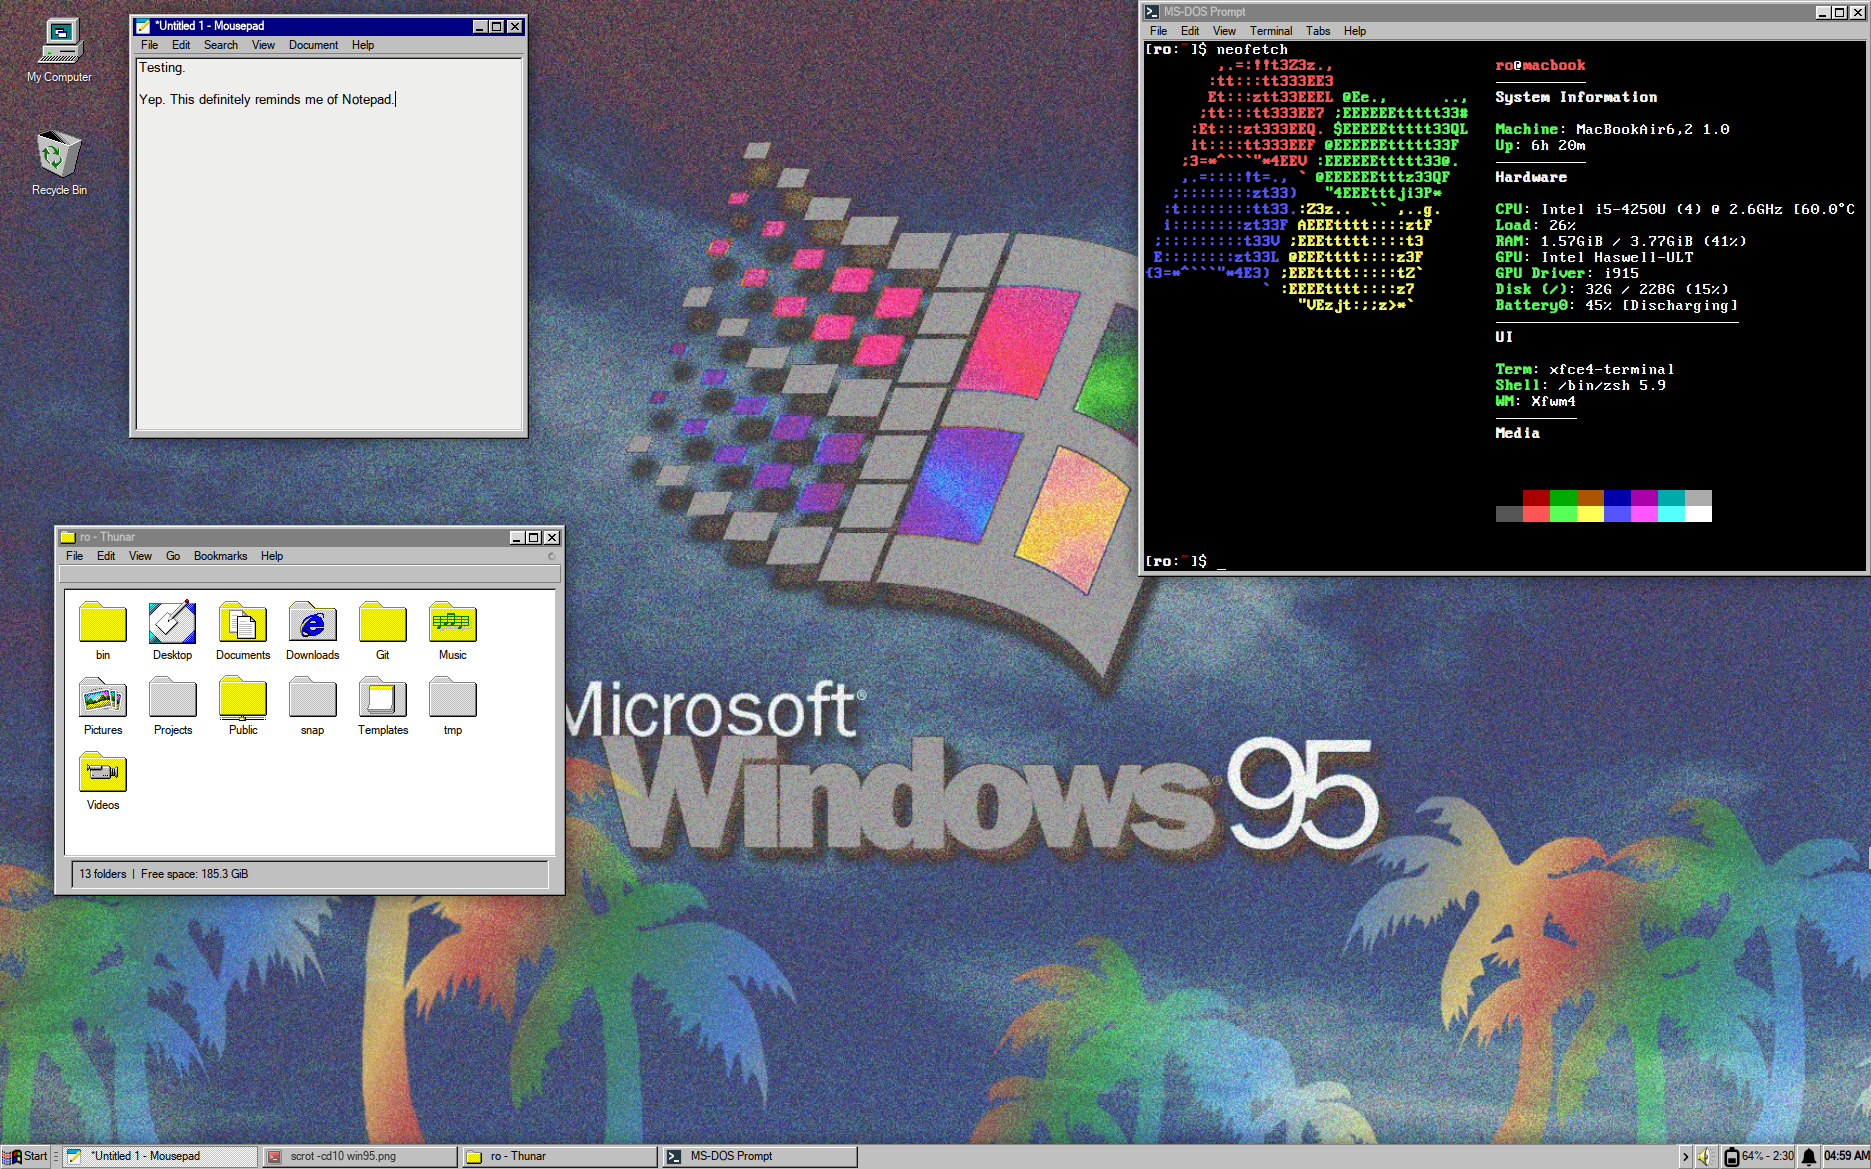This screenshot has height=1169, width=1871.
Task: Open the notification bell in the tray
Action: (x=1809, y=1156)
